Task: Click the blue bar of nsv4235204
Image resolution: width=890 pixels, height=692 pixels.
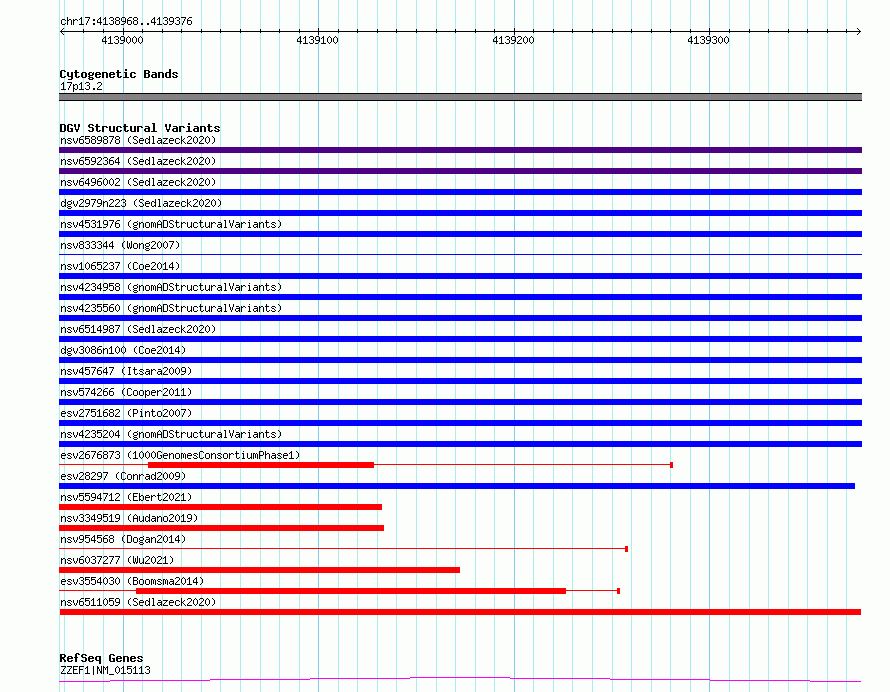Action: point(460,444)
